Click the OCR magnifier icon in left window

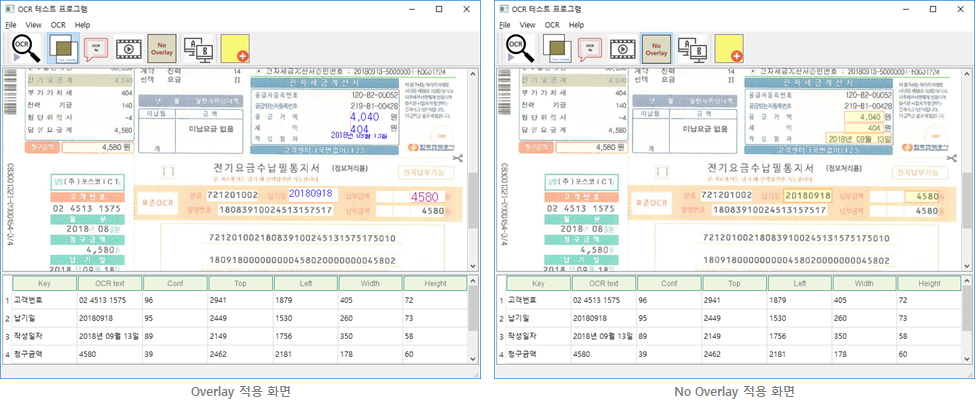click(25, 47)
